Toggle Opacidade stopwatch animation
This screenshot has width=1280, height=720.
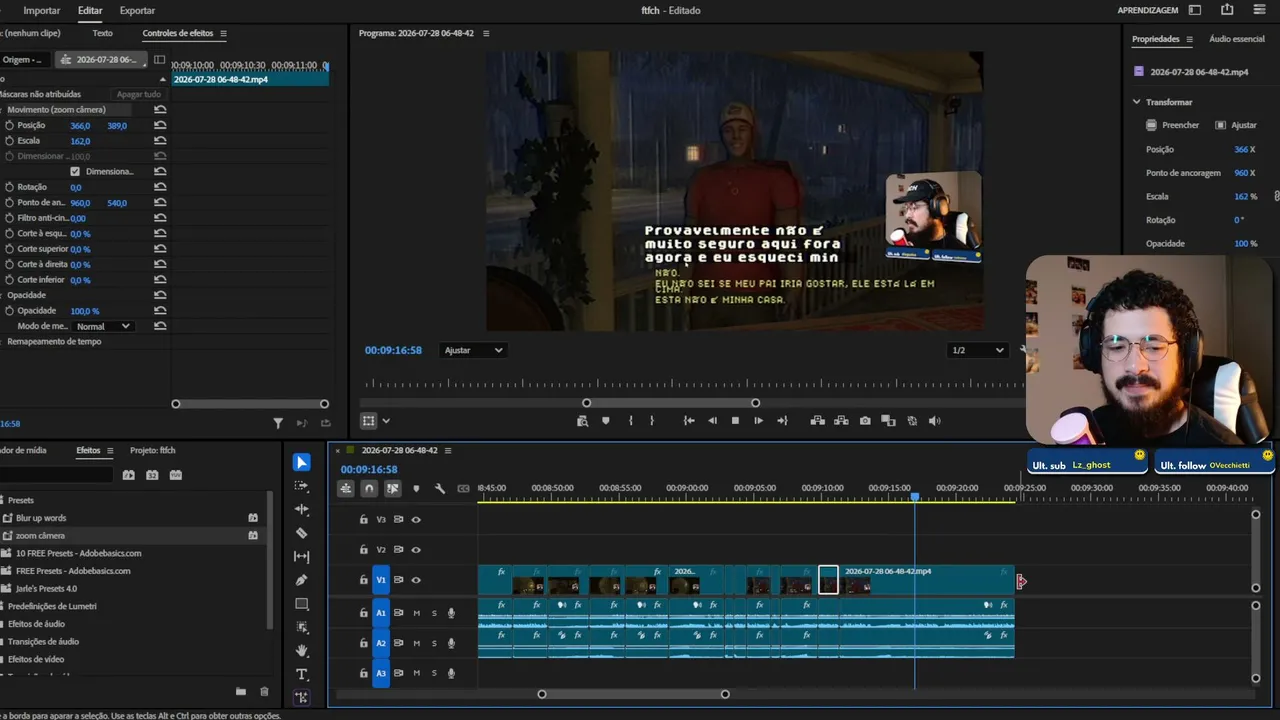[9, 311]
